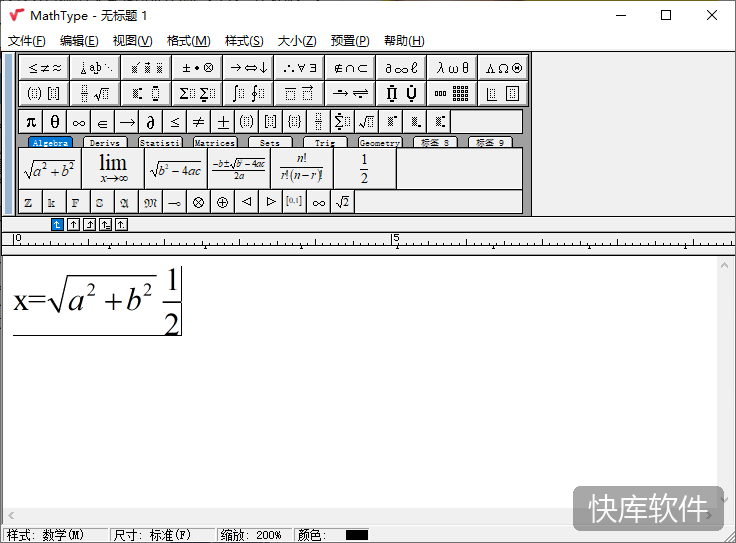Screen dimensions: 736x543
Task: Insert the plus-minus sign from small bar
Action: [222, 122]
